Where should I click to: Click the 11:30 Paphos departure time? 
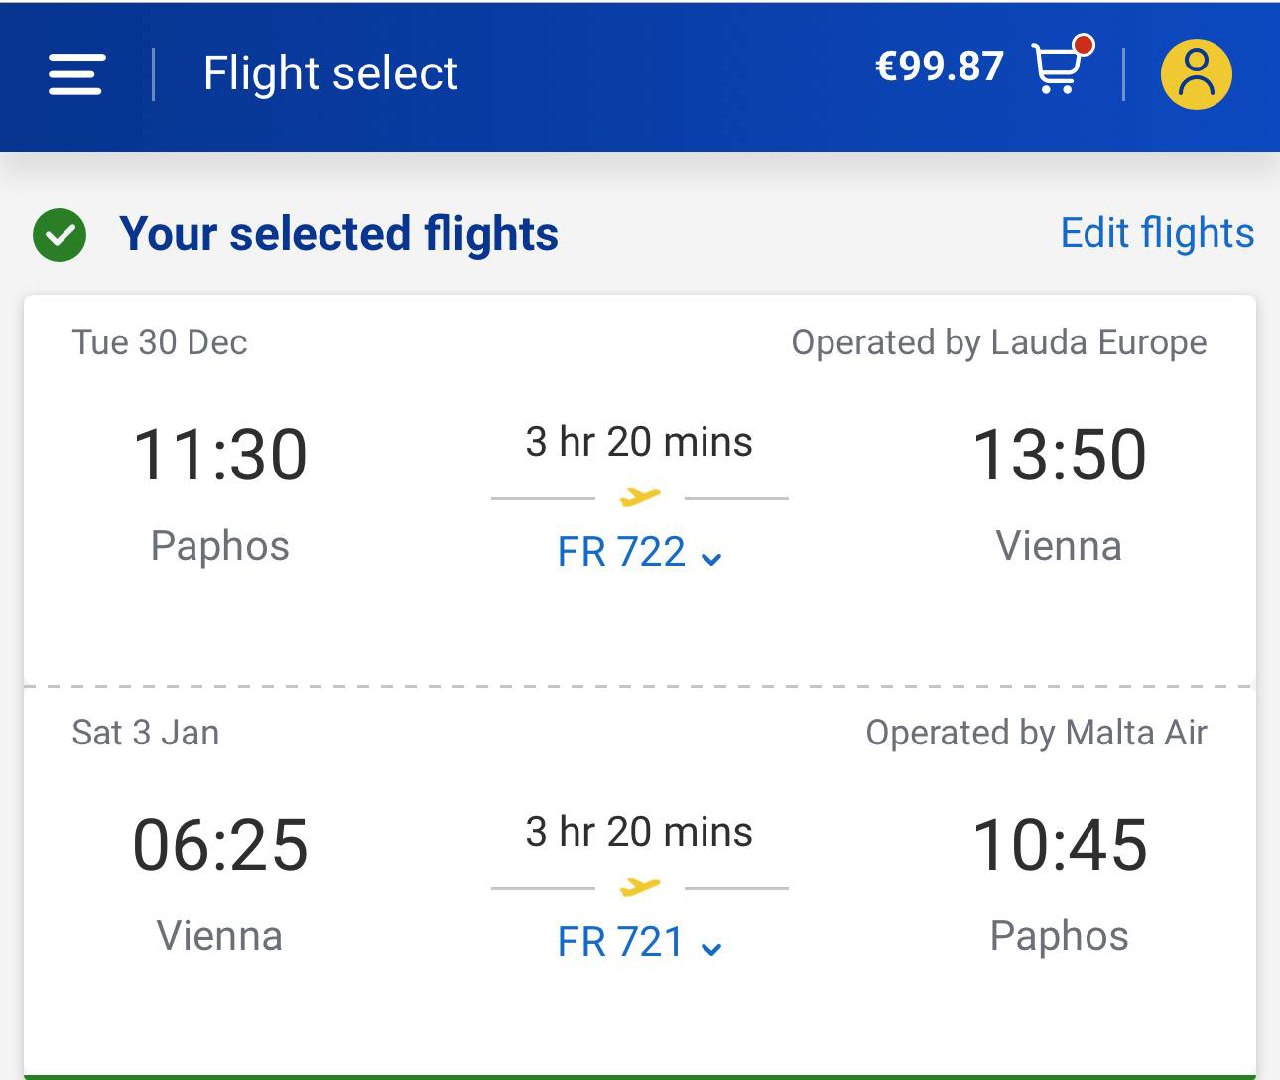pos(220,455)
